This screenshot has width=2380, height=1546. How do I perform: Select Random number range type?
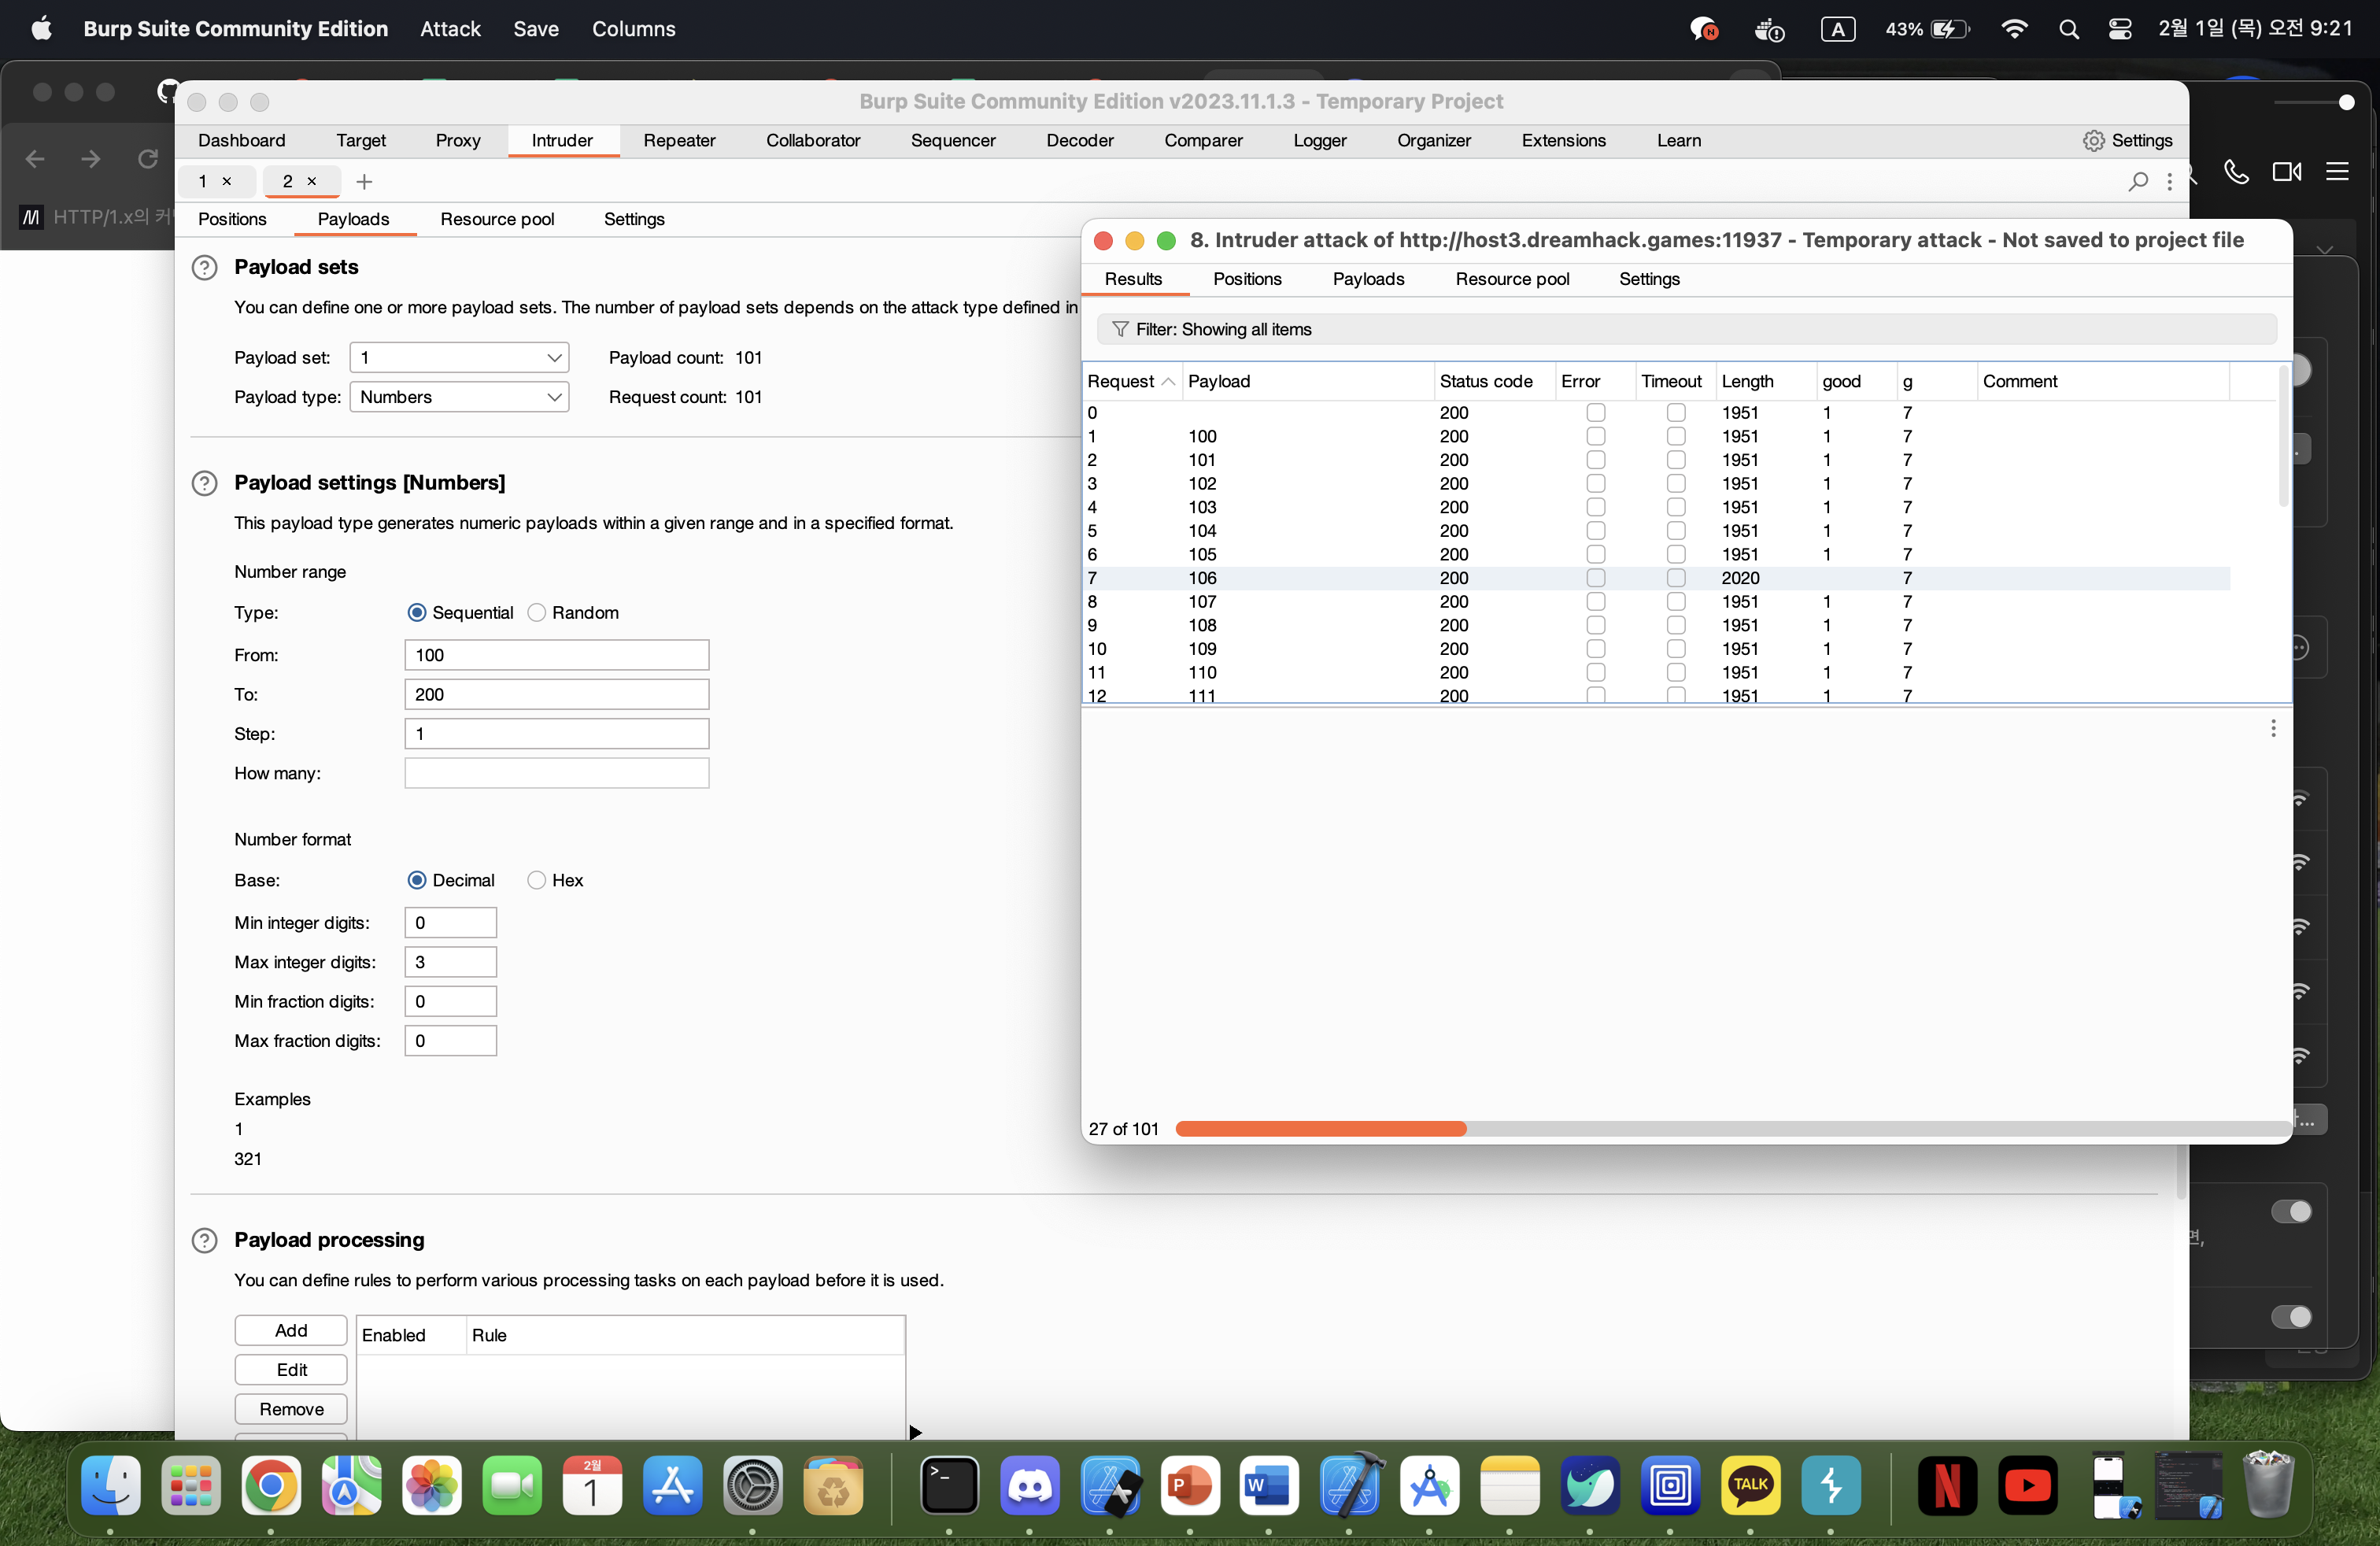coord(537,613)
